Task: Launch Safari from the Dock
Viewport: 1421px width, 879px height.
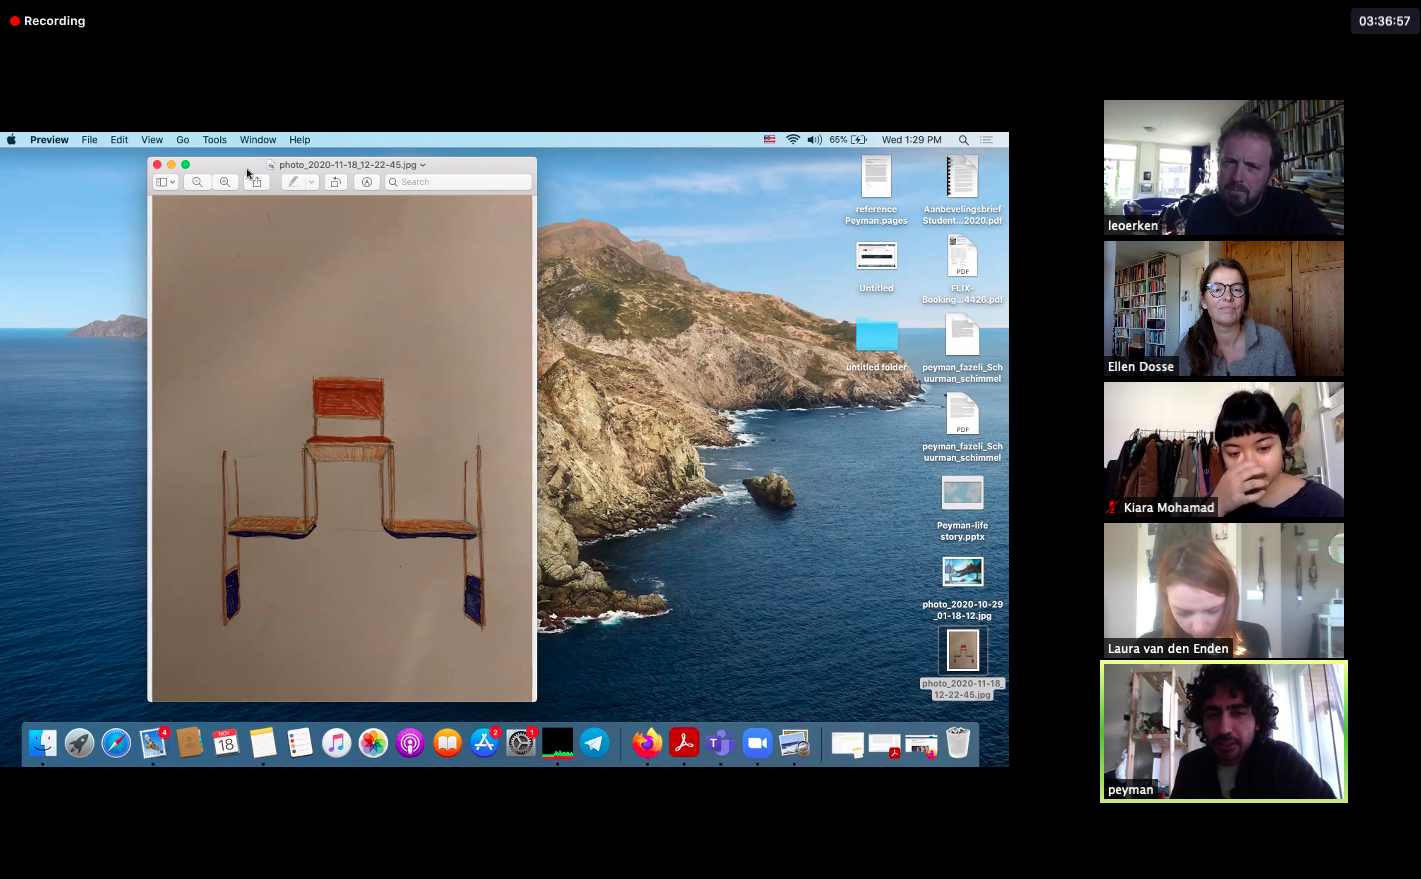Action: click(116, 743)
